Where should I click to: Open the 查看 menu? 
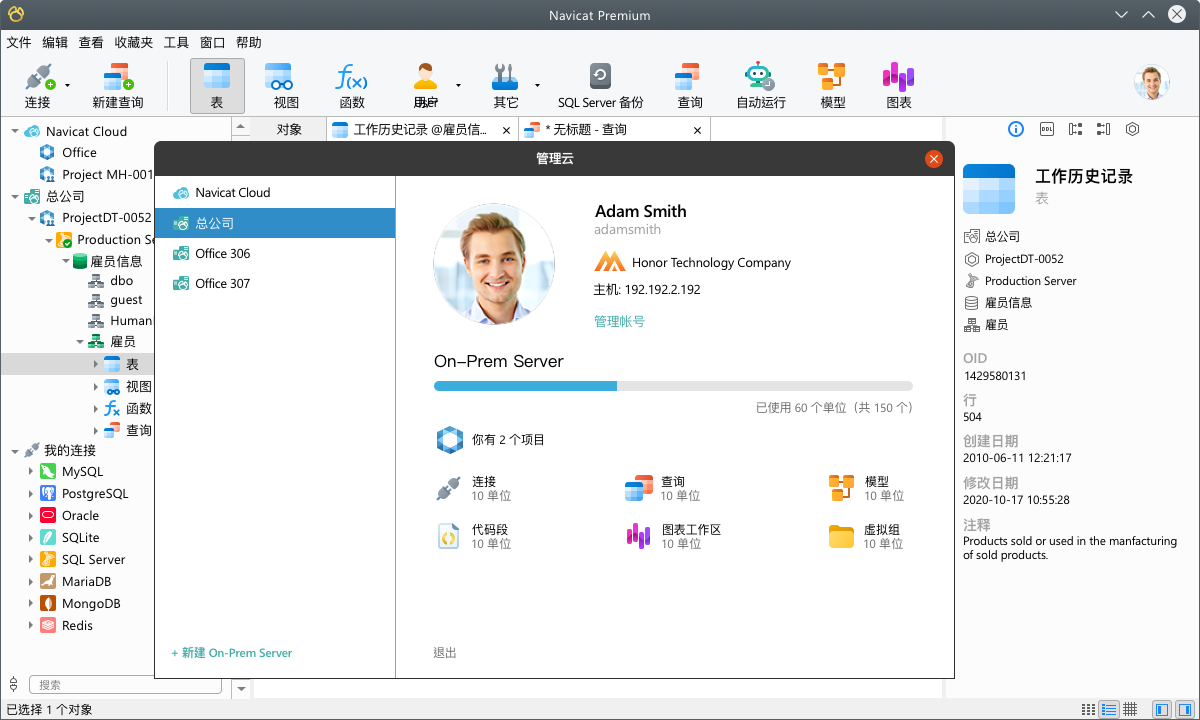91,42
